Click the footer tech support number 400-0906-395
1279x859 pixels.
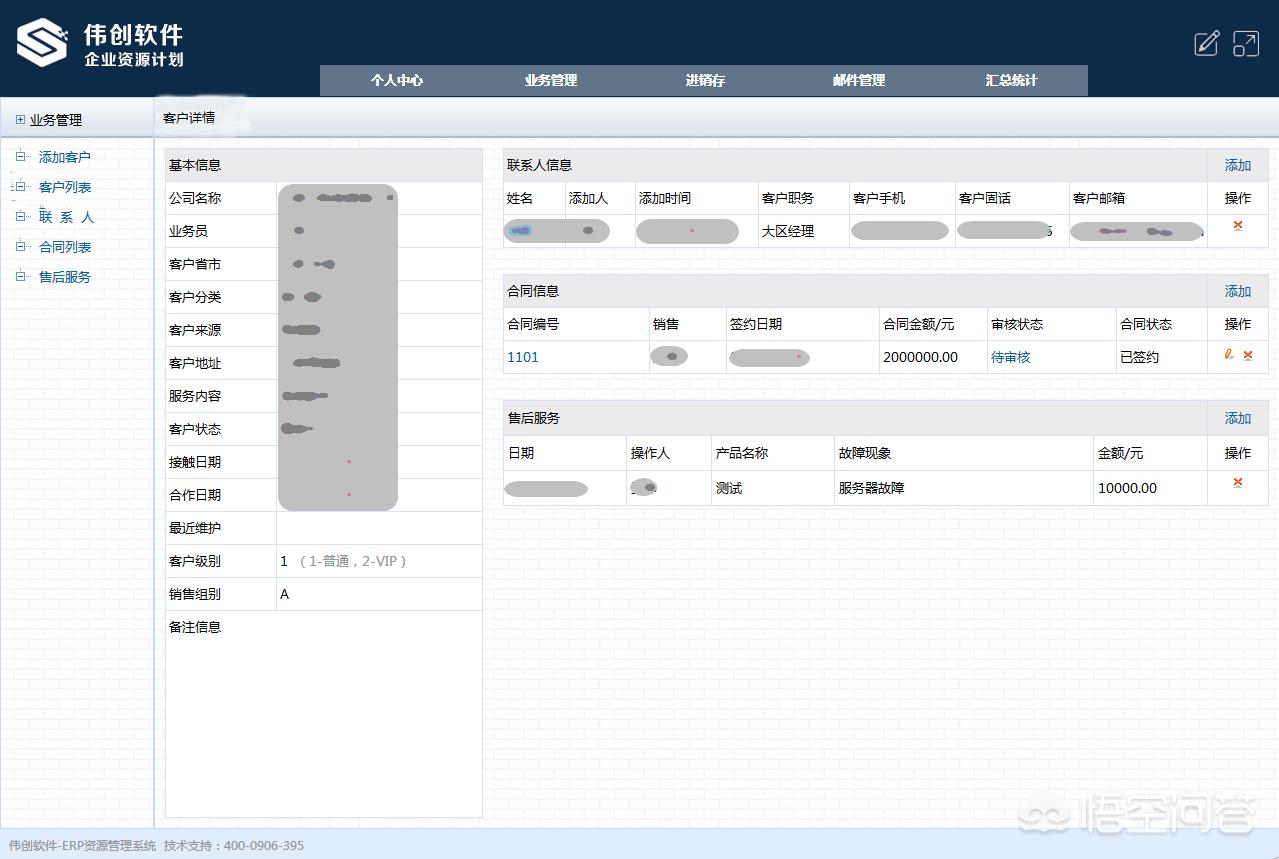click(264, 845)
